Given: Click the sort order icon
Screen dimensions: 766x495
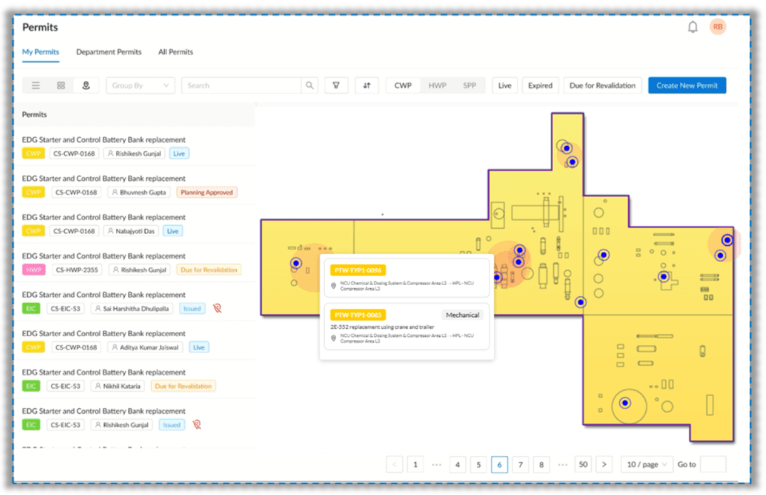Looking at the screenshot, I should [367, 86].
